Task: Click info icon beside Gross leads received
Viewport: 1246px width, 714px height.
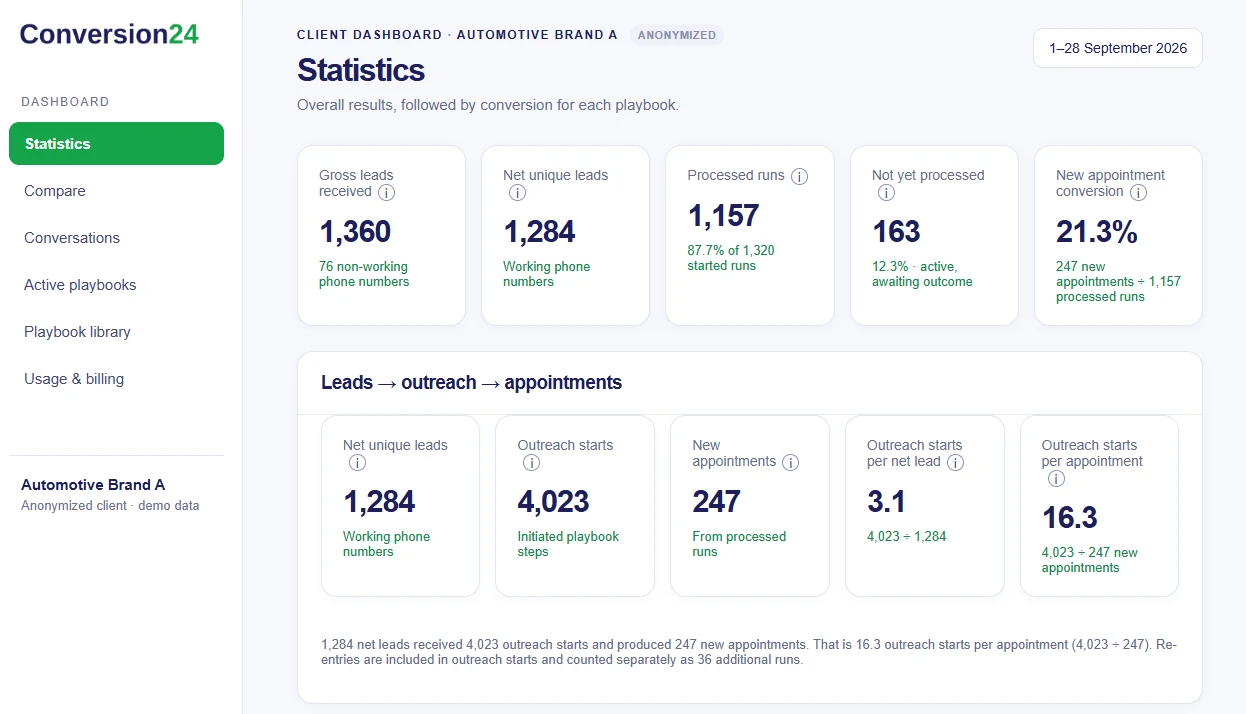Action: coord(387,192)
